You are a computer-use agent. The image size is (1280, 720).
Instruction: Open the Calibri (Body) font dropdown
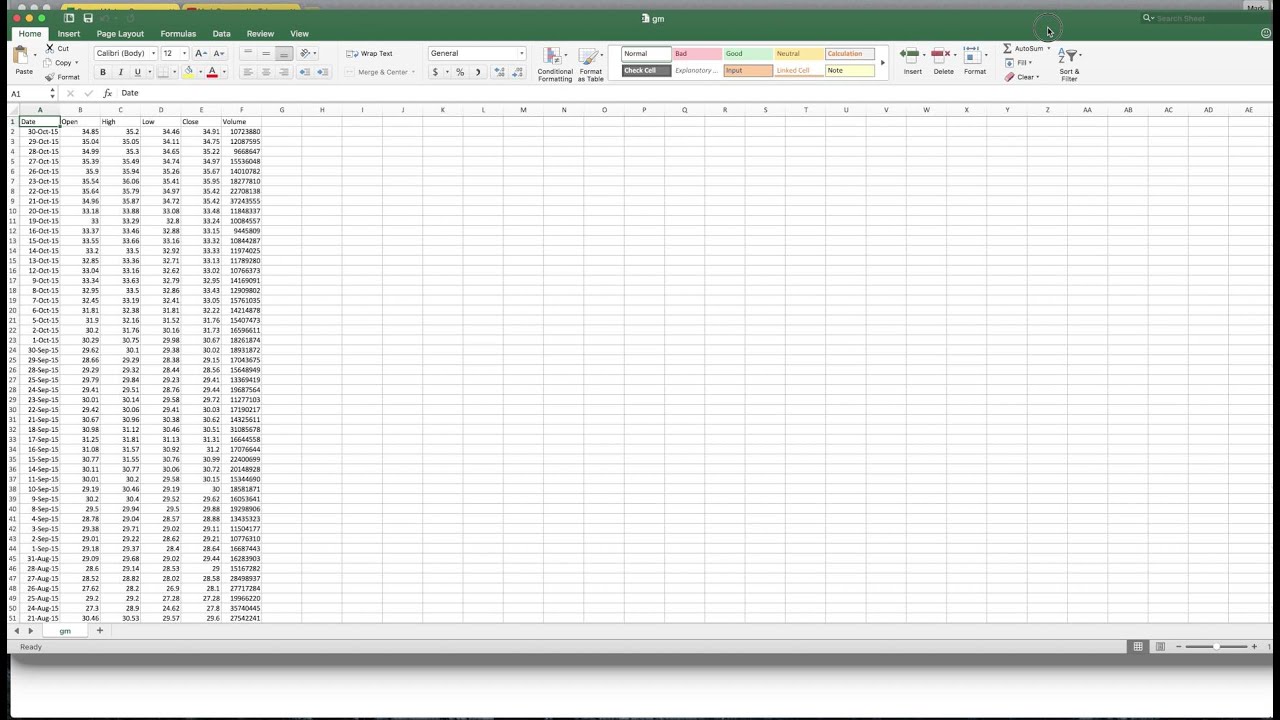[153, 53]
